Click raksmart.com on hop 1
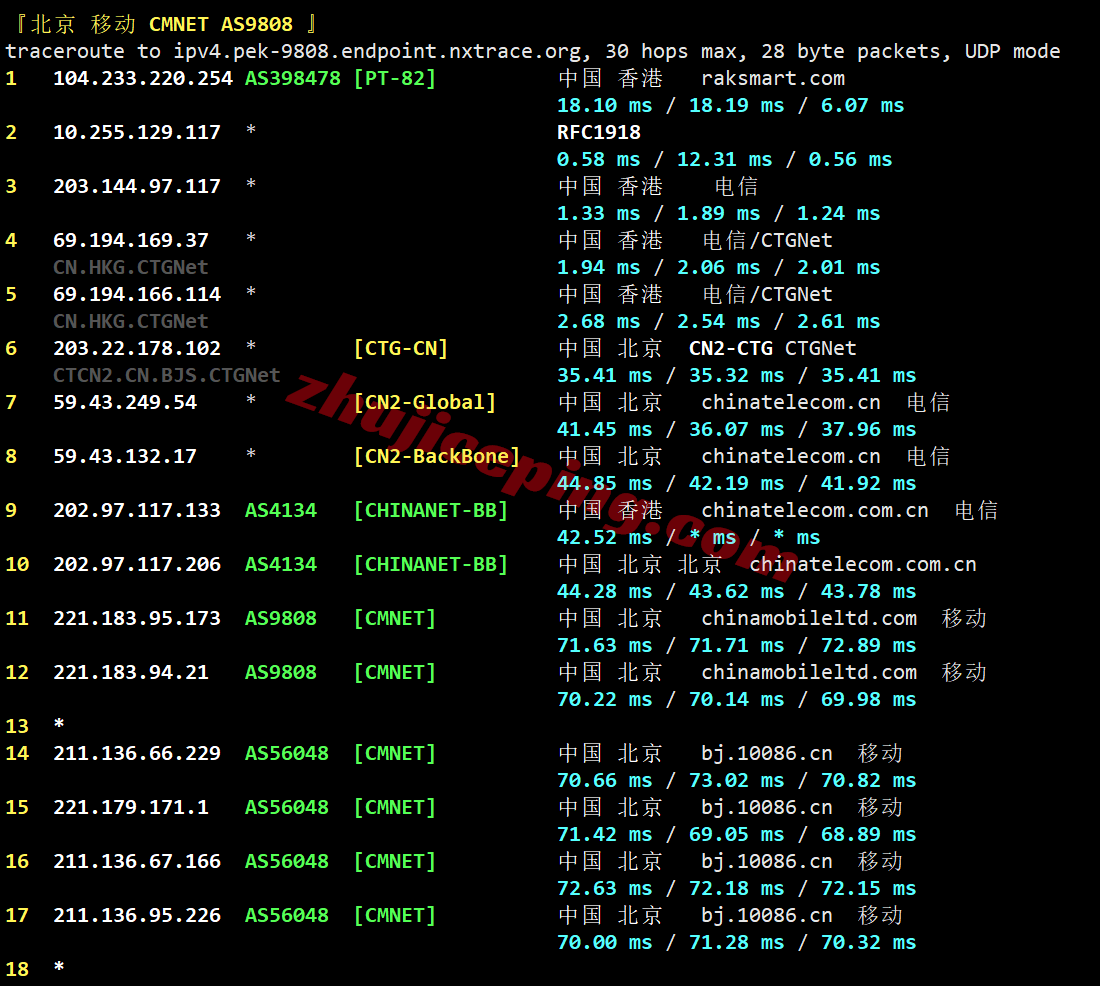The height and width of the screenshot is (986, 1100). [x=773, y=79]
